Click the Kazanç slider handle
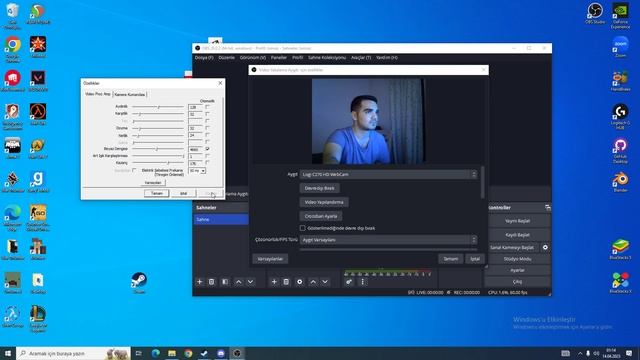Viewport: 640px width, 360px height. [168, 163]
